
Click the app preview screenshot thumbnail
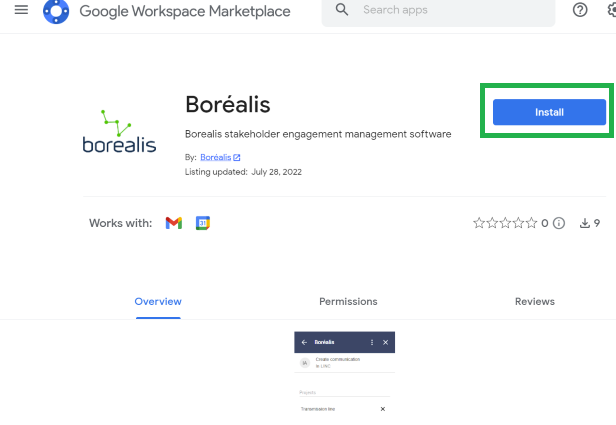tap(344, 375)
